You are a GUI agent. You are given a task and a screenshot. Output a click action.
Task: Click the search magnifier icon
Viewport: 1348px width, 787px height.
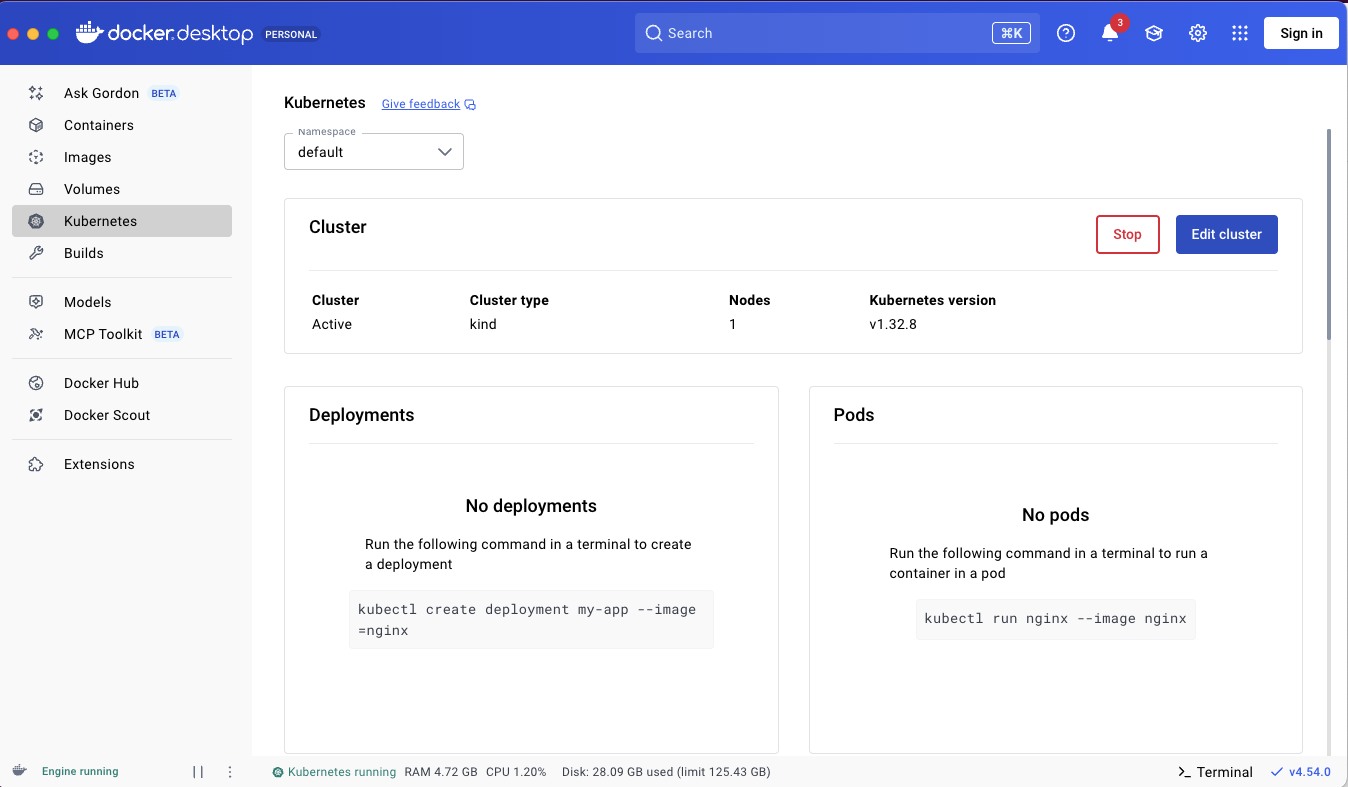[654, 33]
